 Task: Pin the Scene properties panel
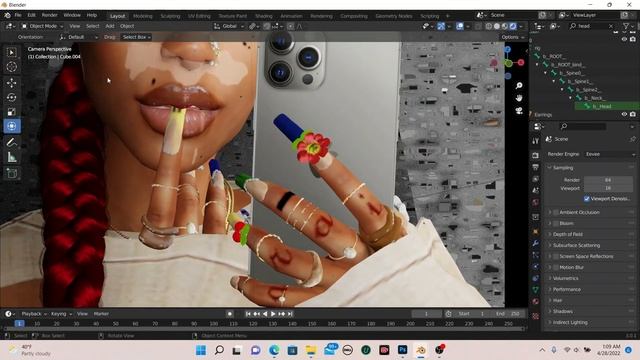(x=632, y=139)
